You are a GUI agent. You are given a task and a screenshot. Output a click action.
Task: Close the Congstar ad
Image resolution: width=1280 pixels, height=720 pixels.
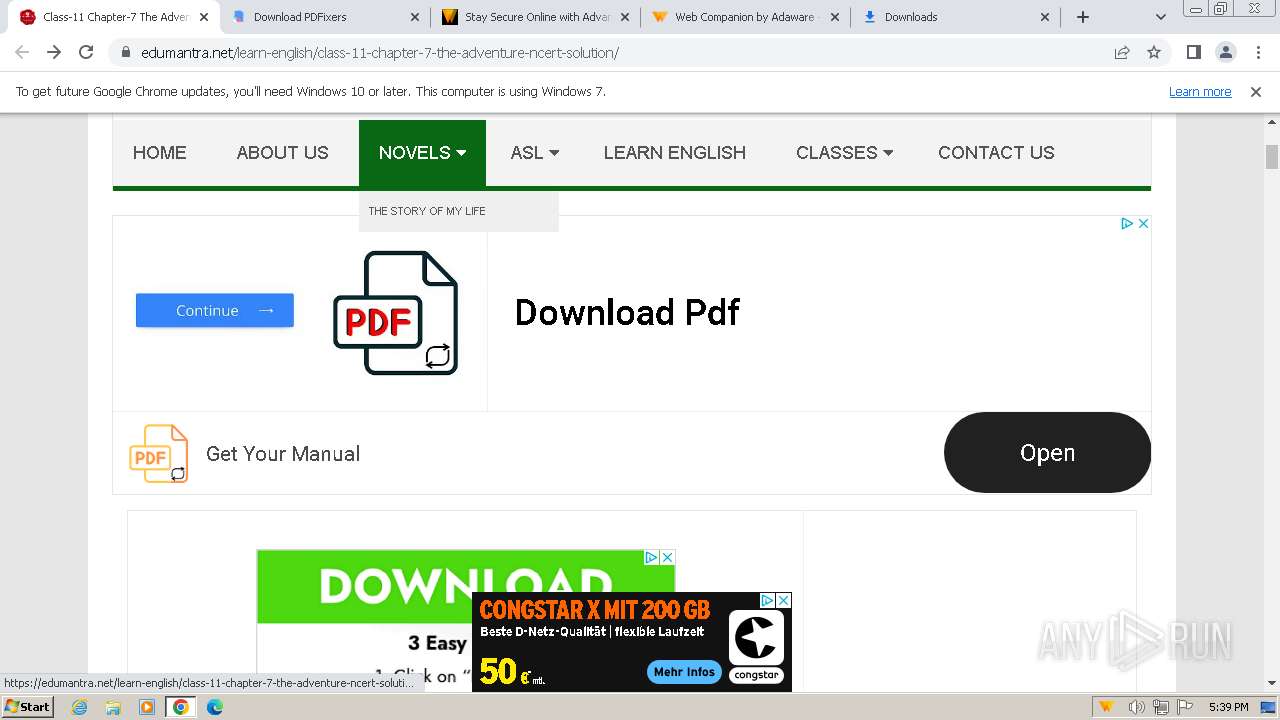click(x=784, y=600)
